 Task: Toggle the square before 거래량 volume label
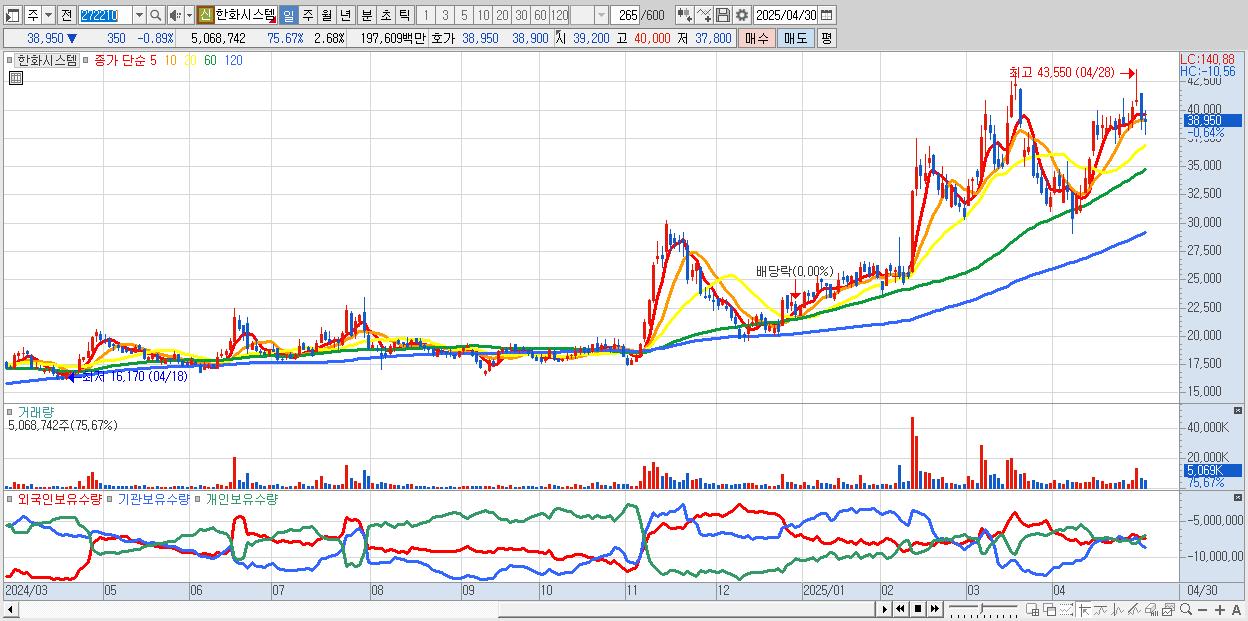[x=11, y=411]
